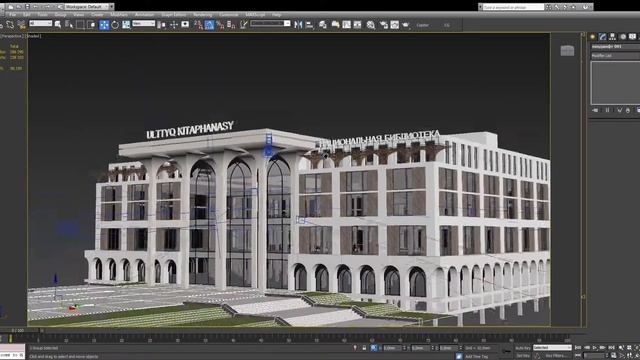Click the Create tab in command panel

click(x=593, y=36)
